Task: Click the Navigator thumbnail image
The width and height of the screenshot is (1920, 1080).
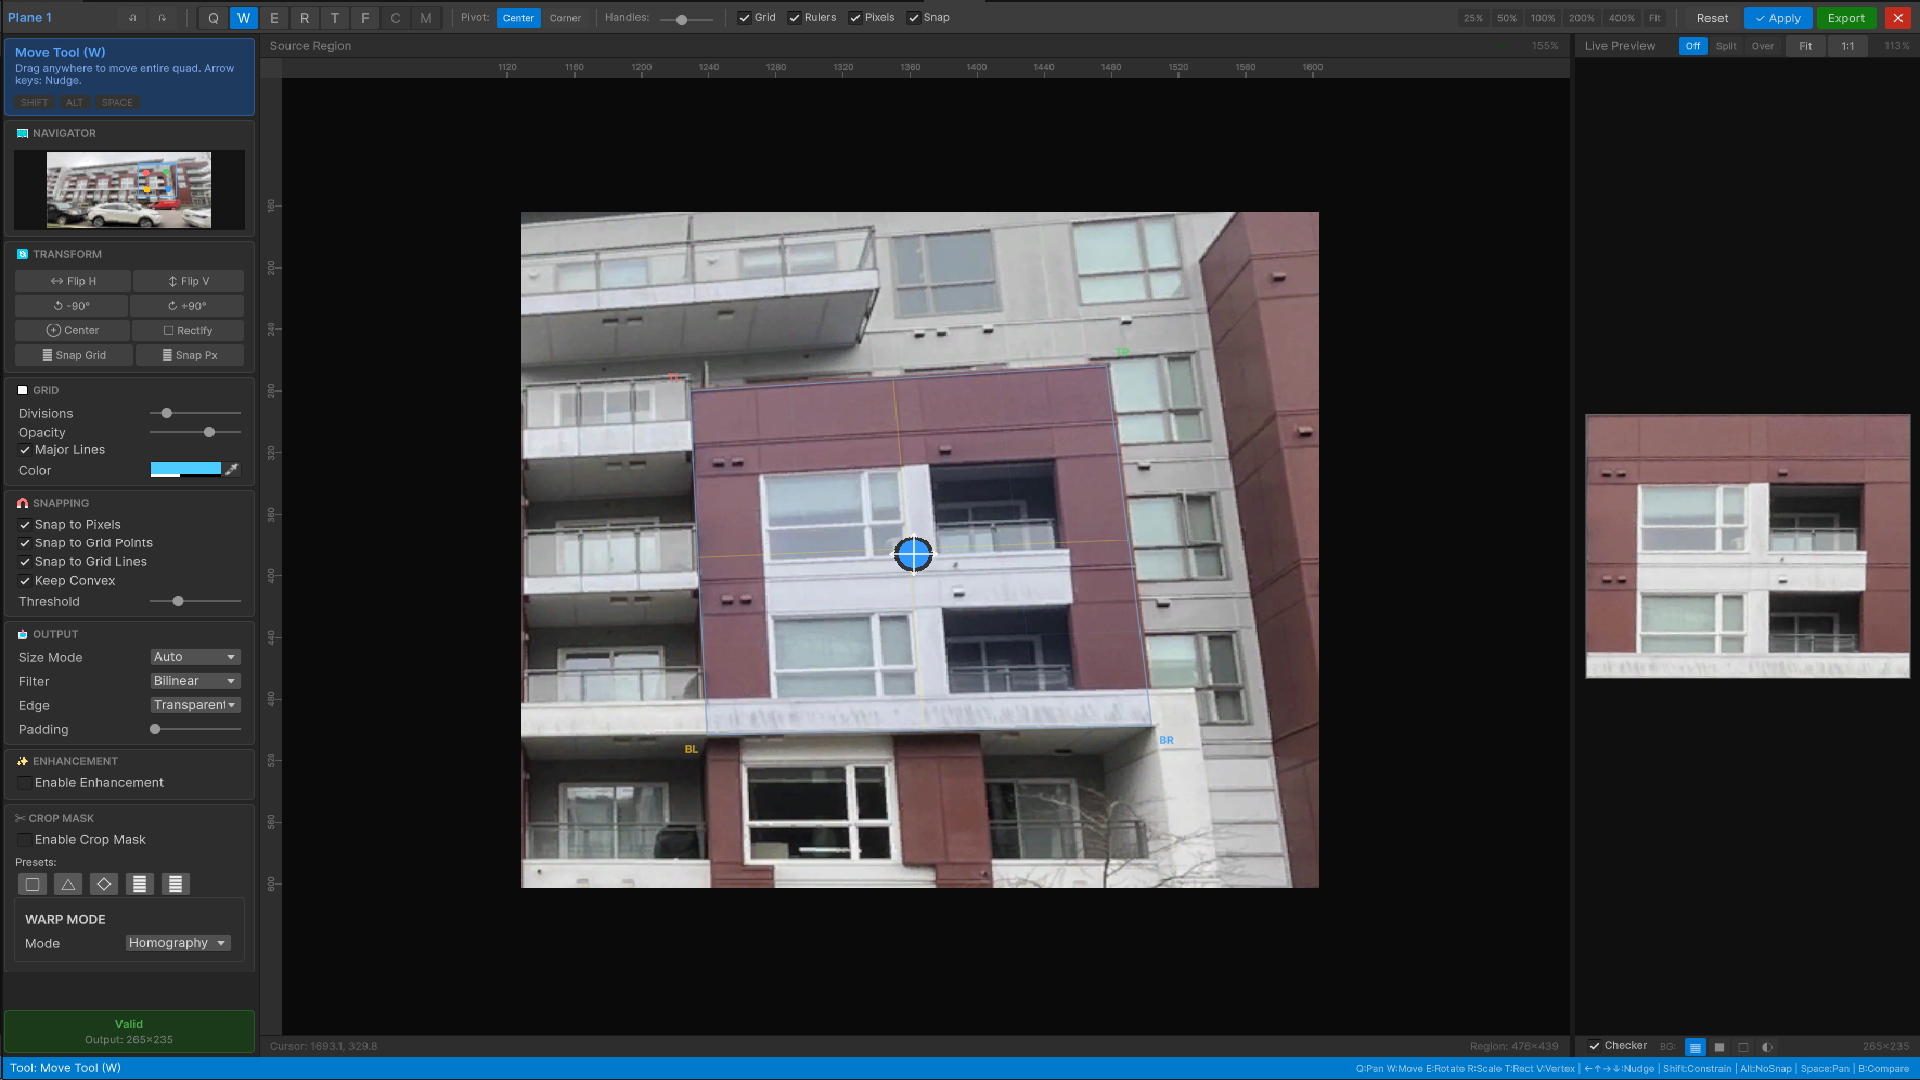Action: tap(129, 190)
